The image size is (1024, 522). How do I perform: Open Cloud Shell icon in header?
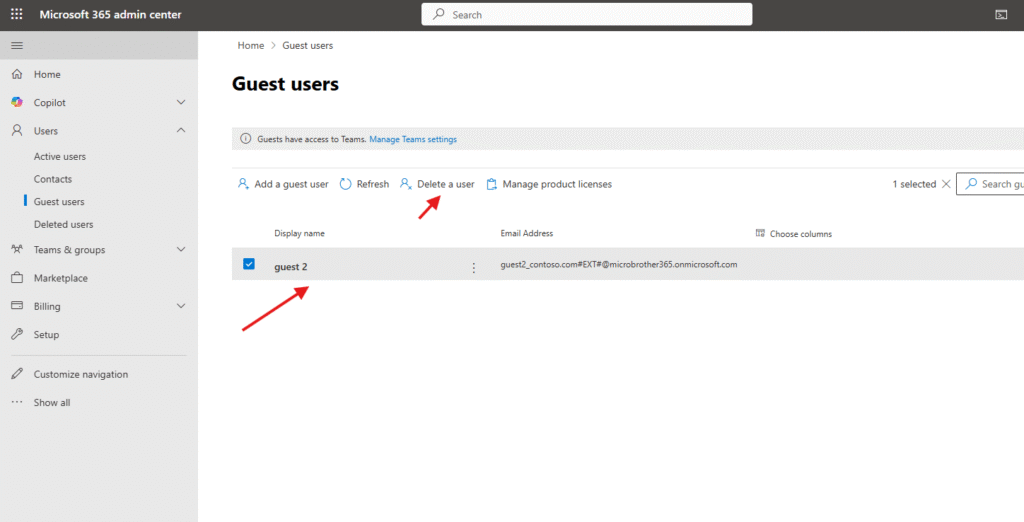[x=1001, y=15]
